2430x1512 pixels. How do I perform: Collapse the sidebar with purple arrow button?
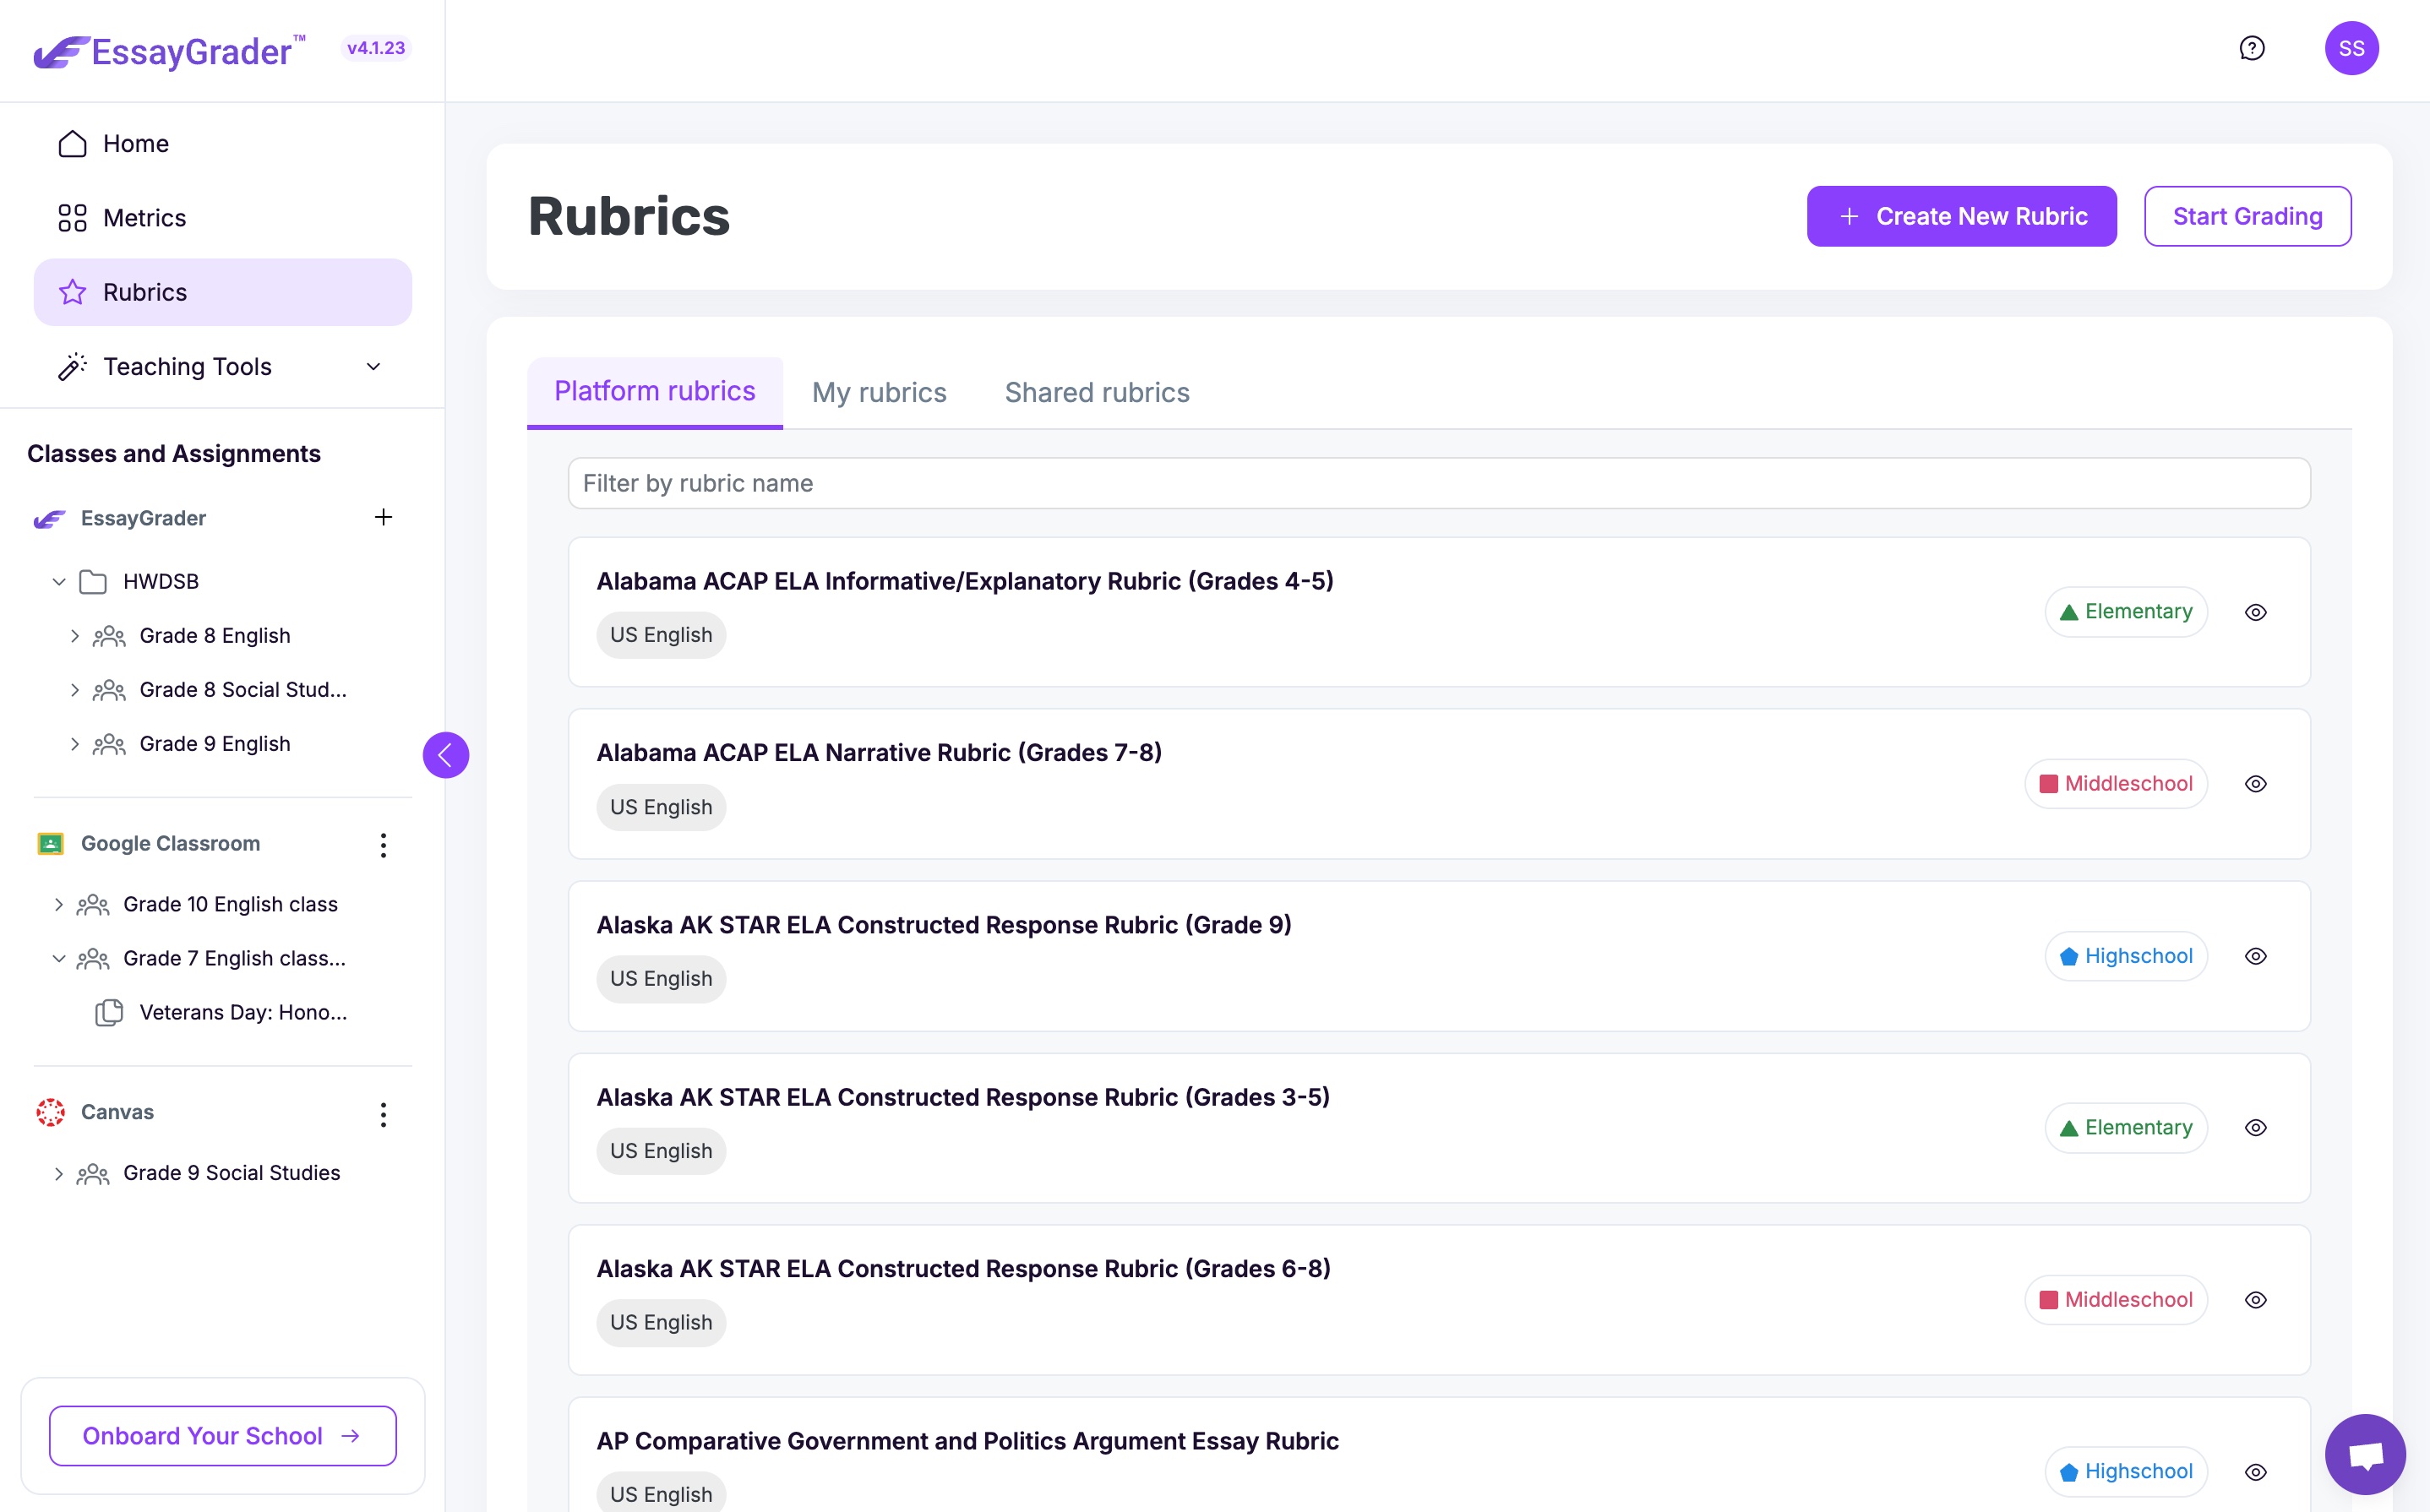pyautogui.click(x=446, y=755)
